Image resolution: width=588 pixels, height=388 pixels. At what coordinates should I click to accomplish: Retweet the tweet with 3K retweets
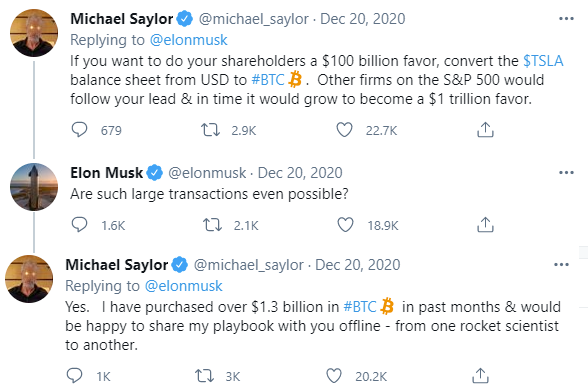point(204,376)
